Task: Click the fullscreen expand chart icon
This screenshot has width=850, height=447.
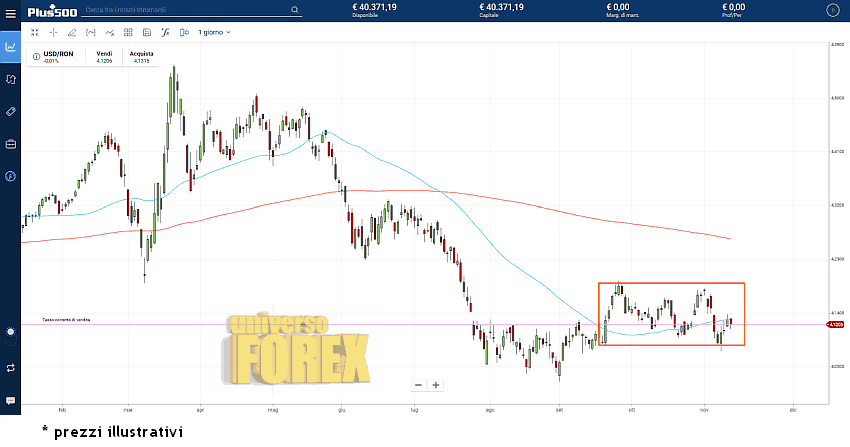Action: point(35,32)
